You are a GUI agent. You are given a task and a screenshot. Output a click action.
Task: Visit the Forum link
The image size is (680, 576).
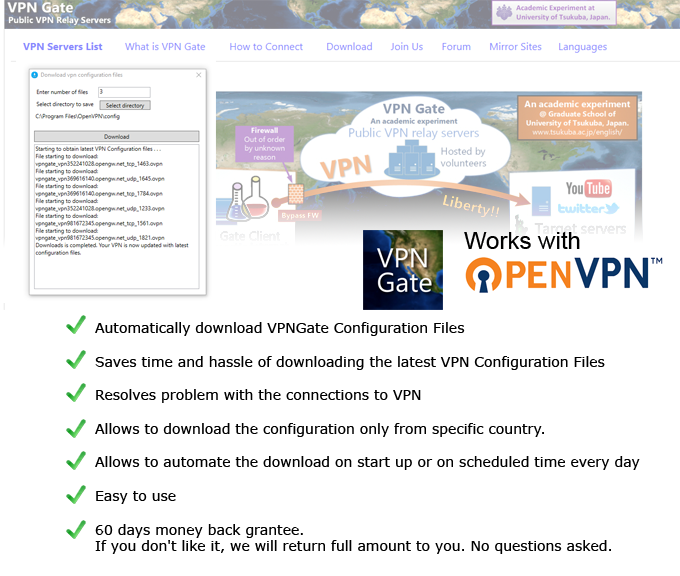456,47
